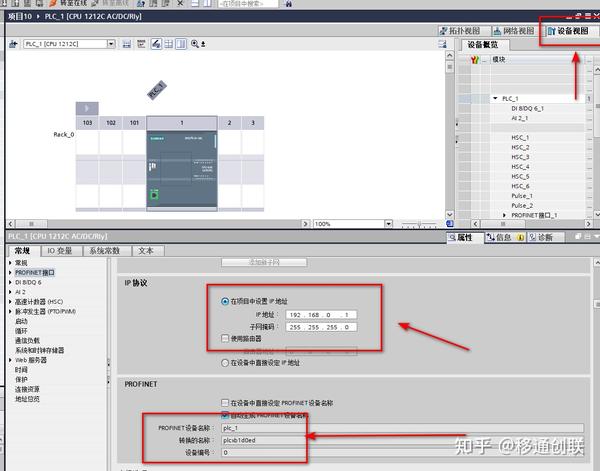Collapse PLC_1 row in device overview
This screenshot has width=600, height=471.
[495, 98]
